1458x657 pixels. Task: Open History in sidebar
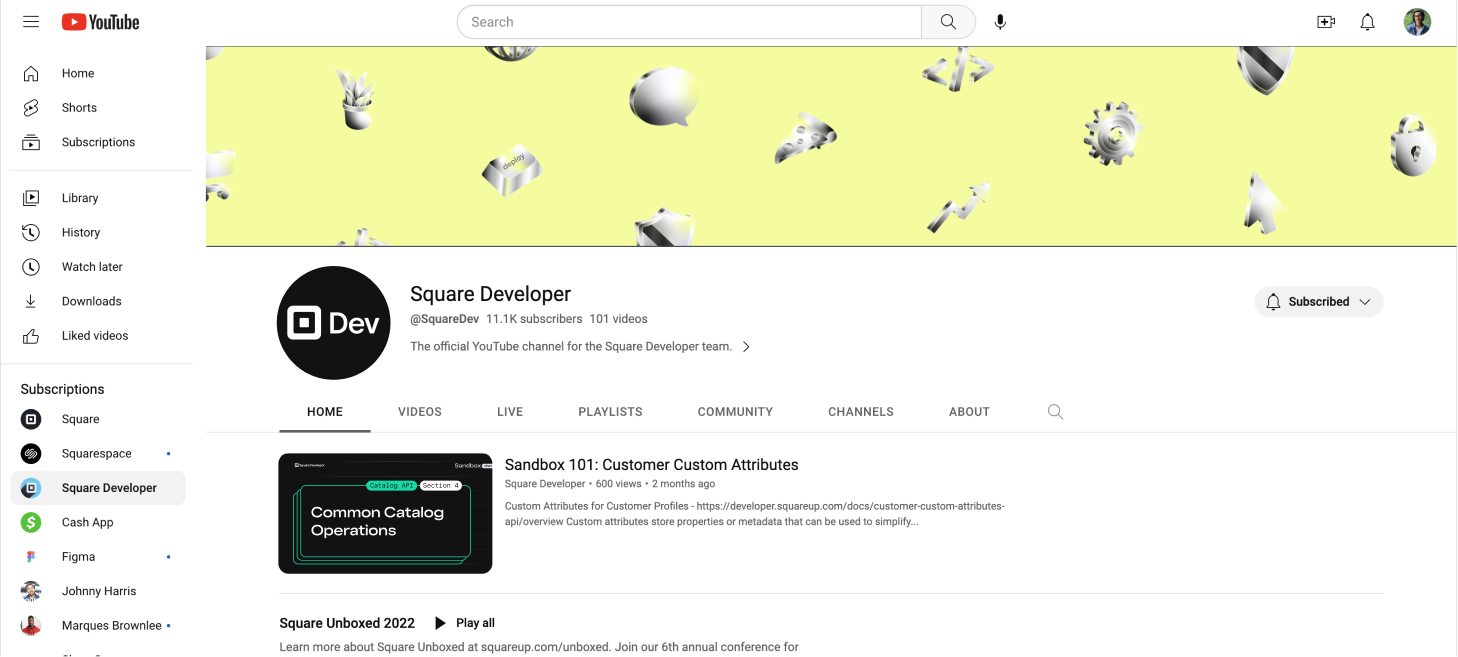[x=97, y=232]
